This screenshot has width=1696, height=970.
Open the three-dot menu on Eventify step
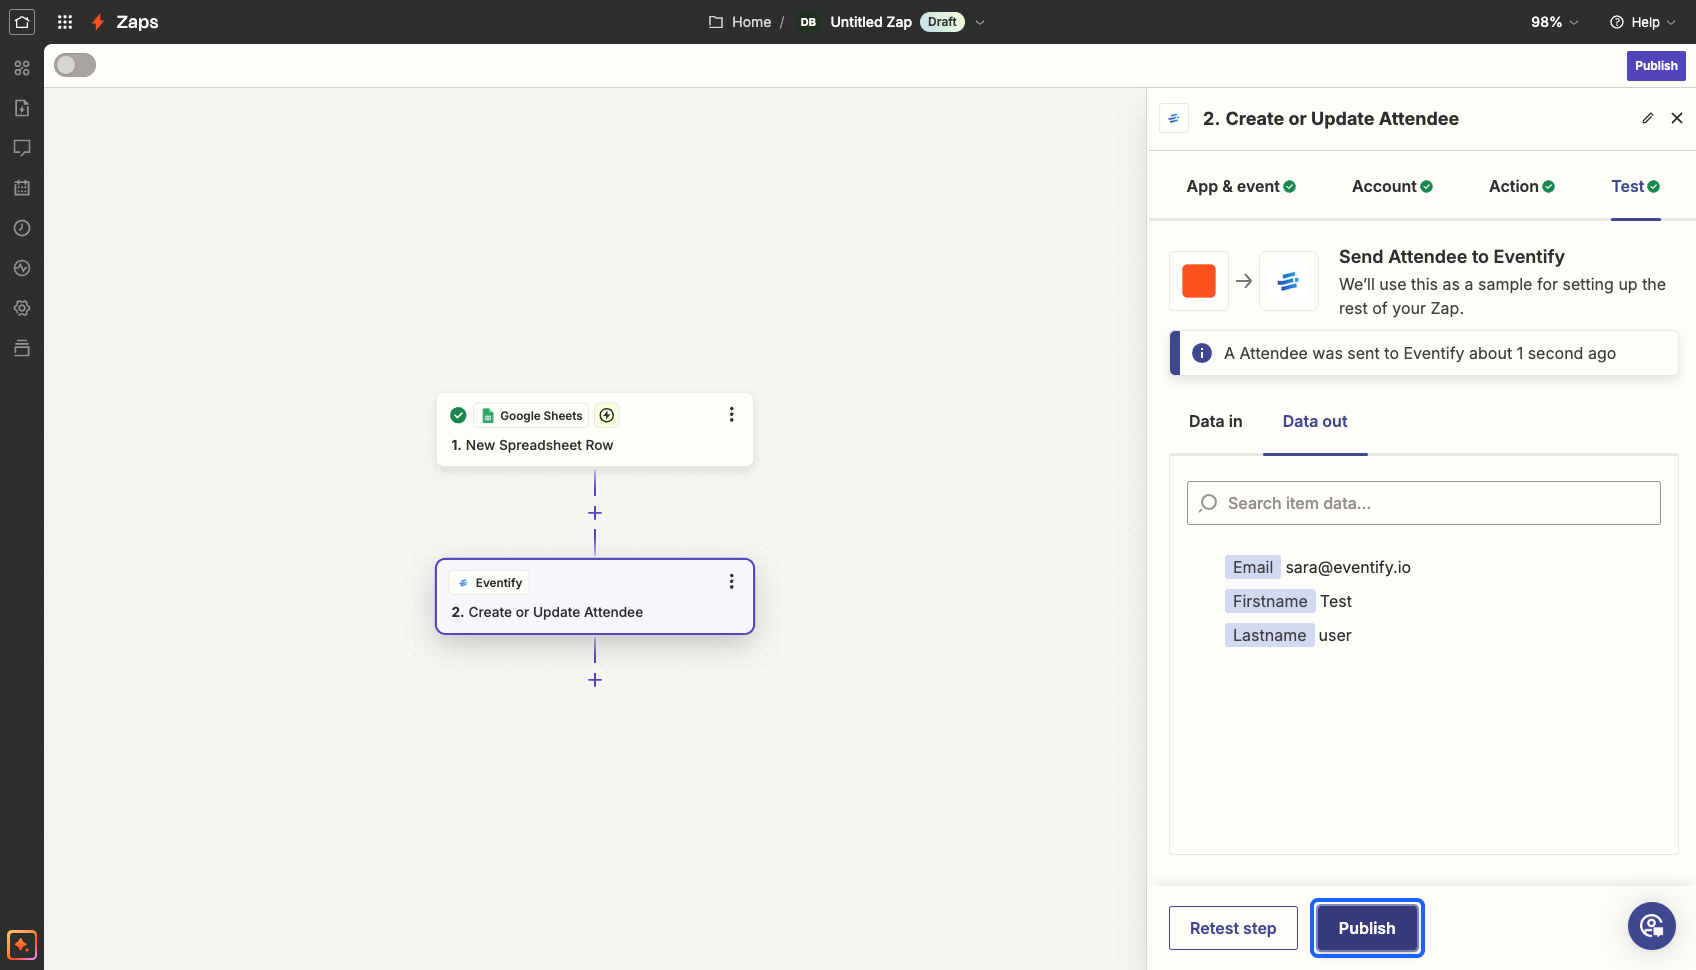tap(732, 581)
